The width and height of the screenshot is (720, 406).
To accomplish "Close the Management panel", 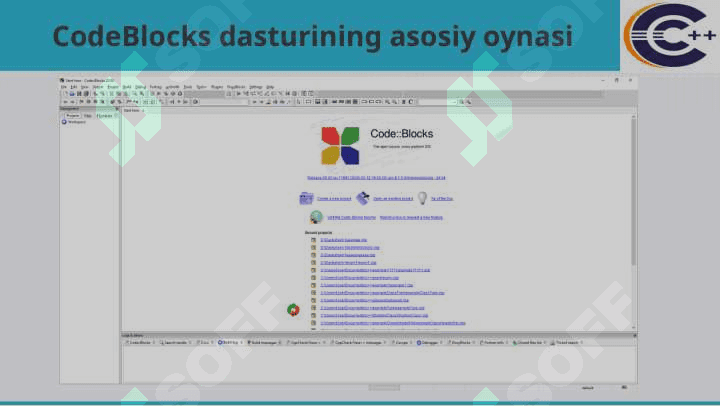I will coord(117,108).
